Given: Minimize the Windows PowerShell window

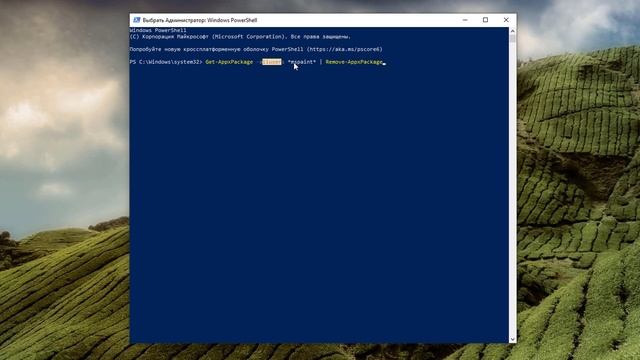Looking at the screenshot, I should (465, 20).
